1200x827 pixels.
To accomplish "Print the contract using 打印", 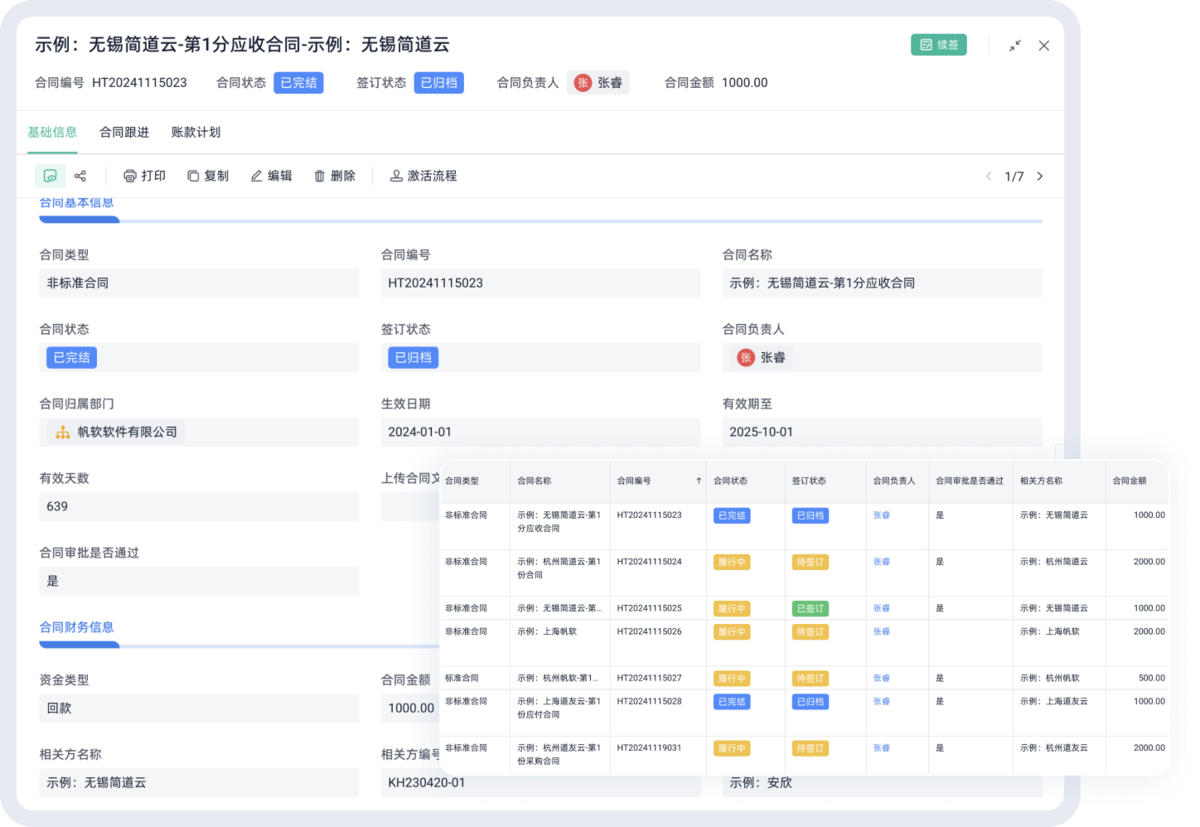I will click(x=144, y=176).
